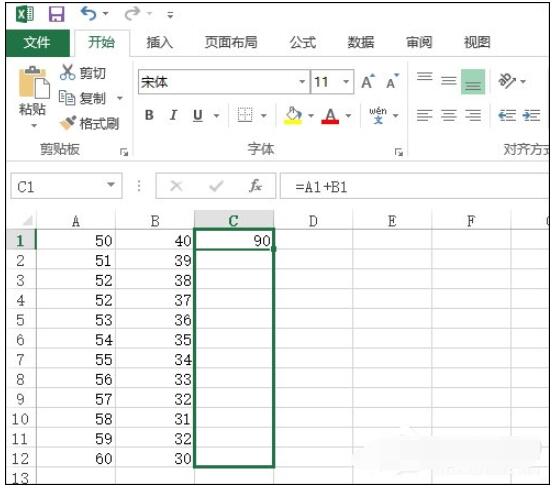Click the Name Box showing C1
Screen dimensions: 553x488
click(57, 186)
